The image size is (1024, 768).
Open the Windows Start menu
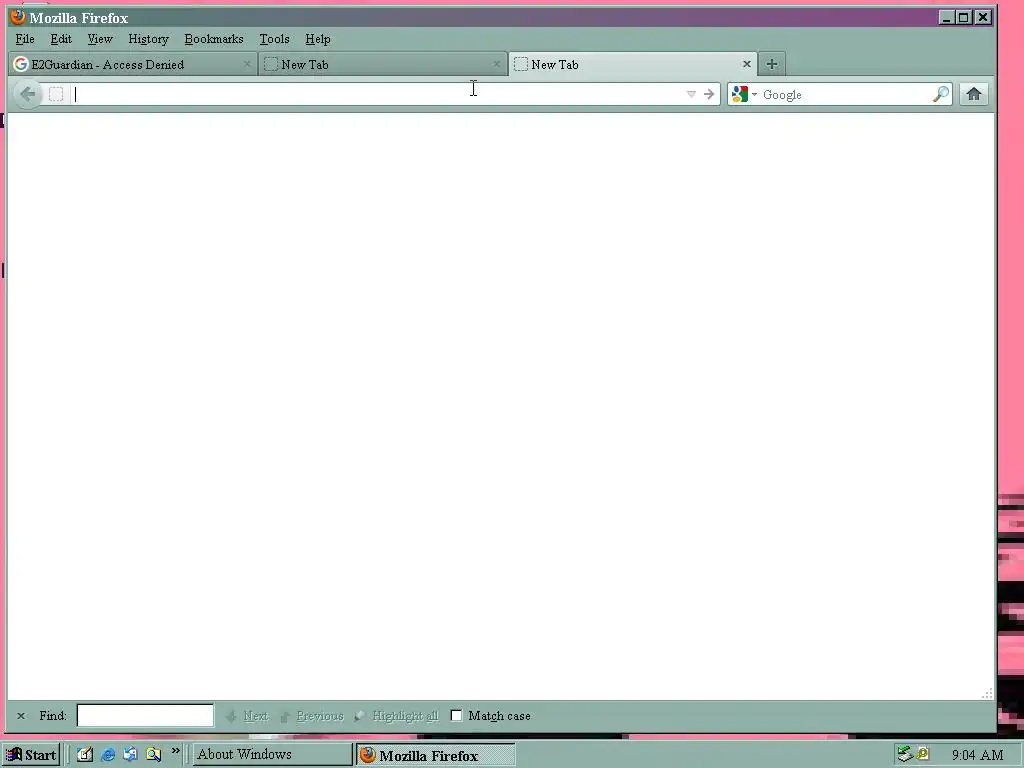31,755
